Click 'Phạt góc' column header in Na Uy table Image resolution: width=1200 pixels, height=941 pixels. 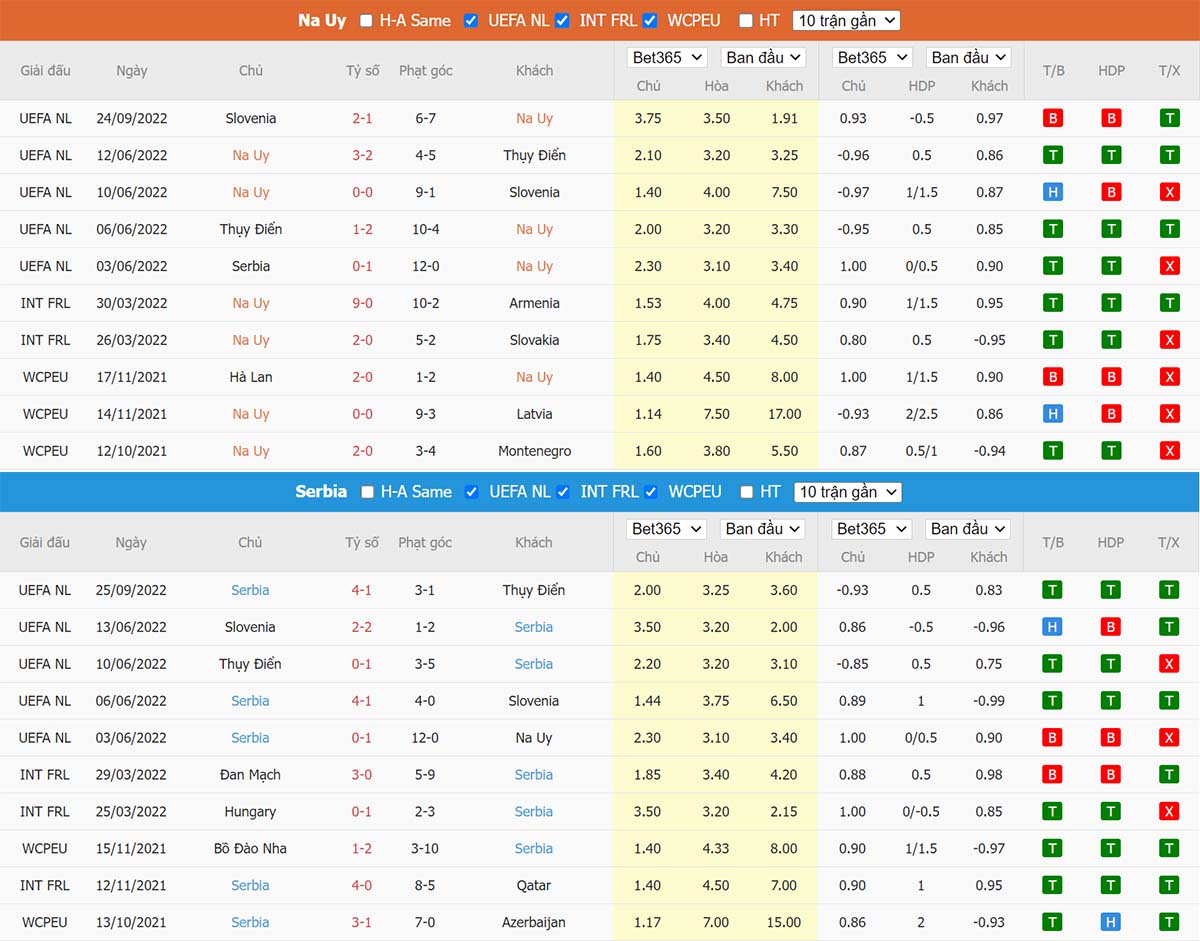(426, 70)
